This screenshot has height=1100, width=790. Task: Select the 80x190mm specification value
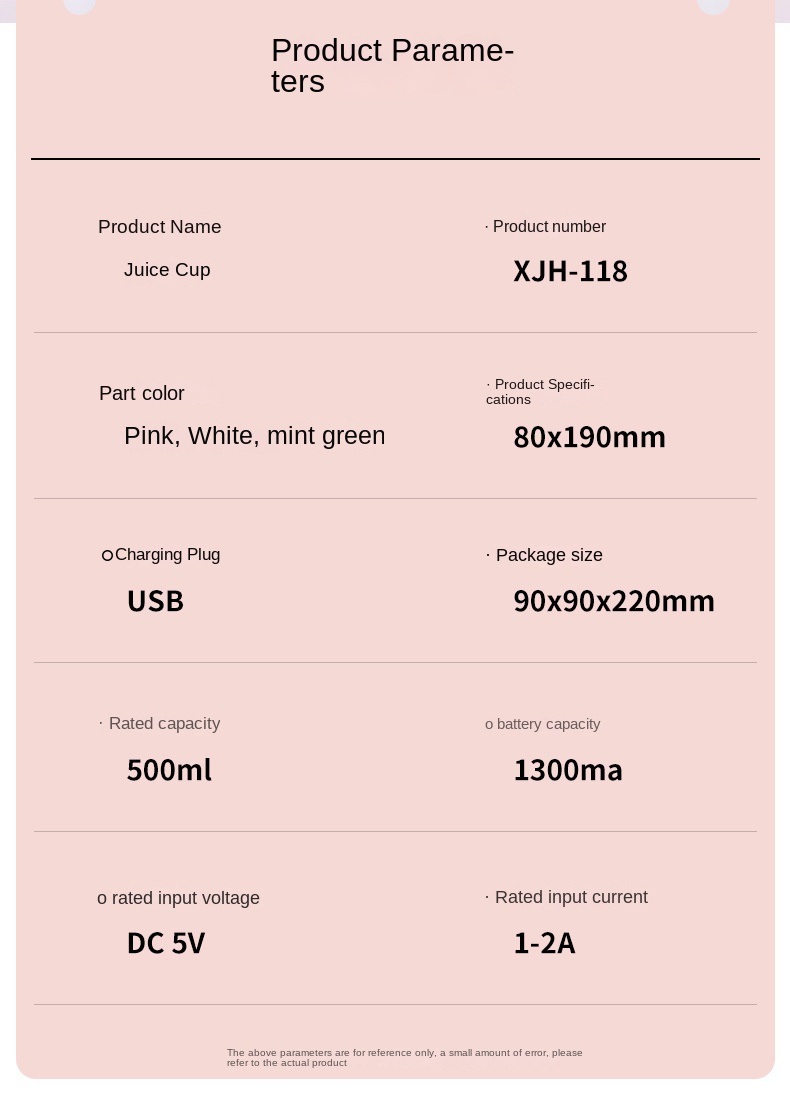(x=589, y=437)
